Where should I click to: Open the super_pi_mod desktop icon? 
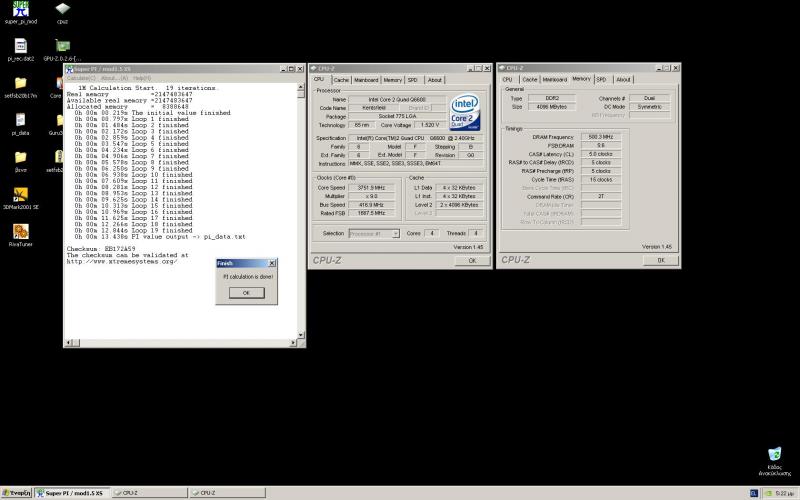tap(20, 13)
